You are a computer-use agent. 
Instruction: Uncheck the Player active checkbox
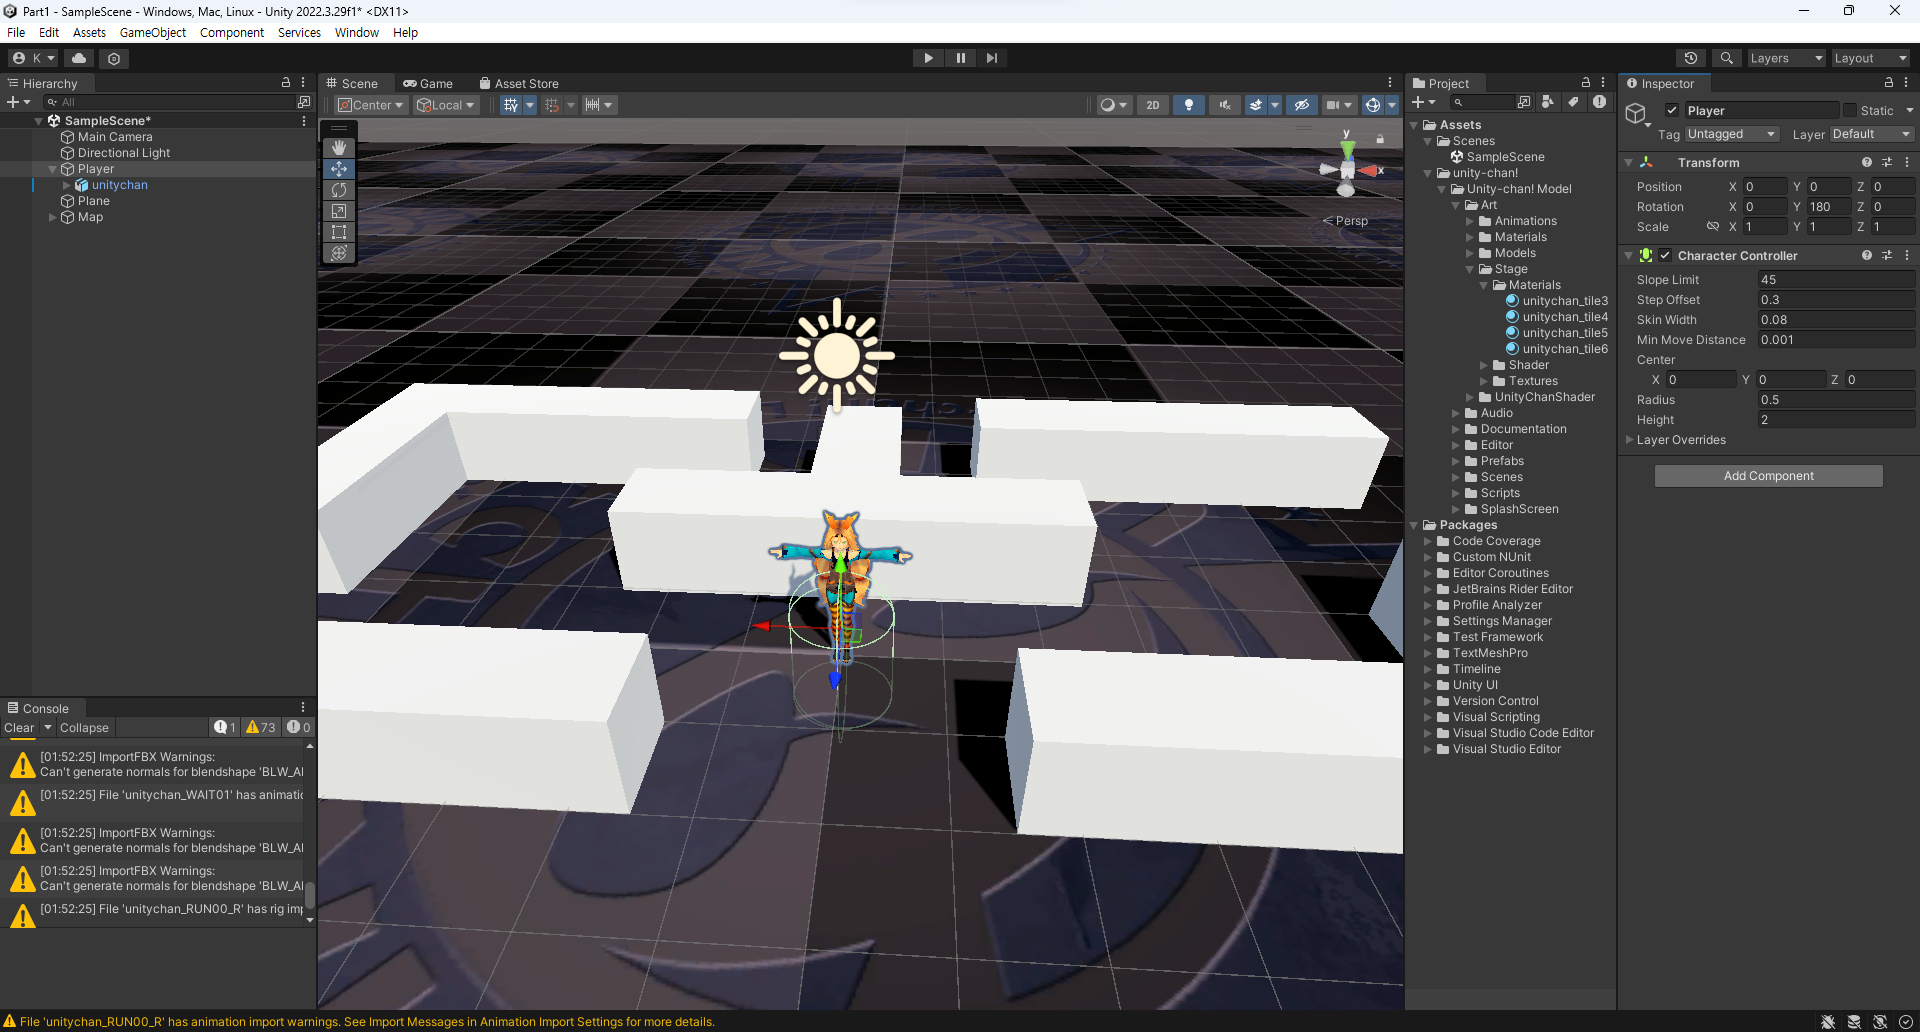click(x=1672, y=111)
